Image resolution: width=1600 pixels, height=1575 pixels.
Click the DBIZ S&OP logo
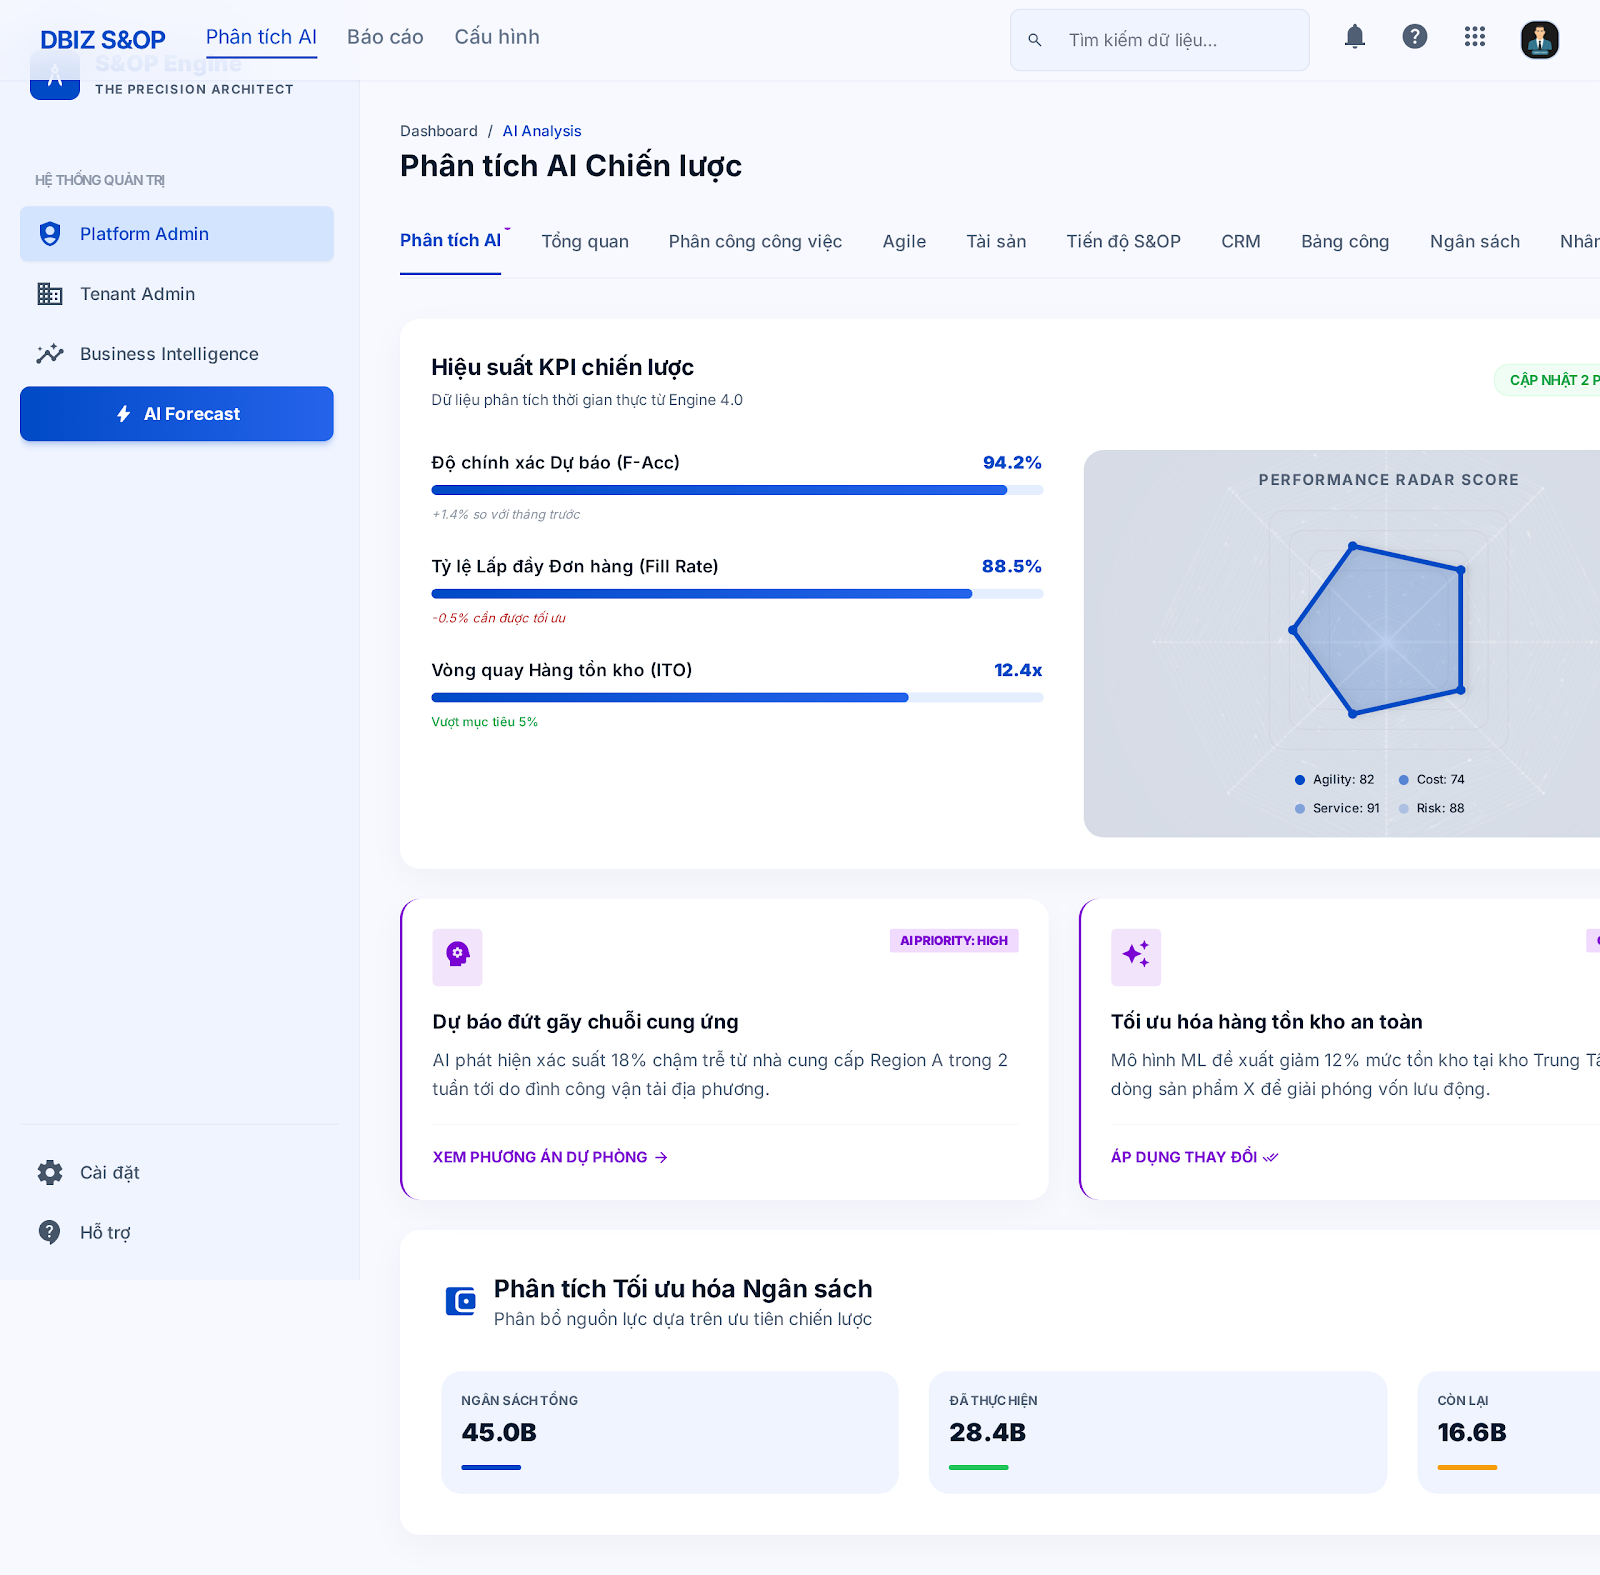click(x=103, y=40)
